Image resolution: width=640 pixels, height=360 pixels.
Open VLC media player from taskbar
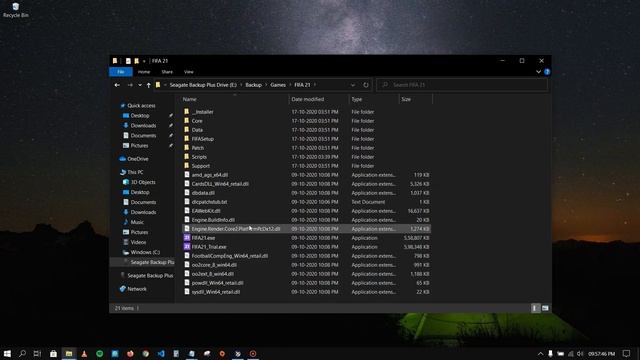(x=84, y=353)
